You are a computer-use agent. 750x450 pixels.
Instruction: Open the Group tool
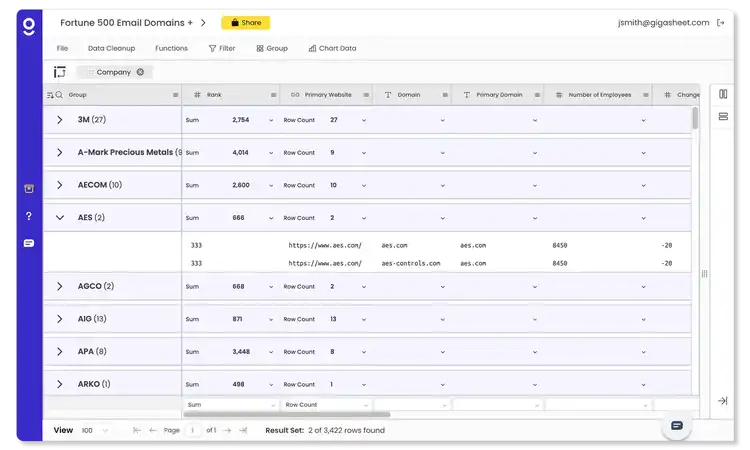point(272,48)
